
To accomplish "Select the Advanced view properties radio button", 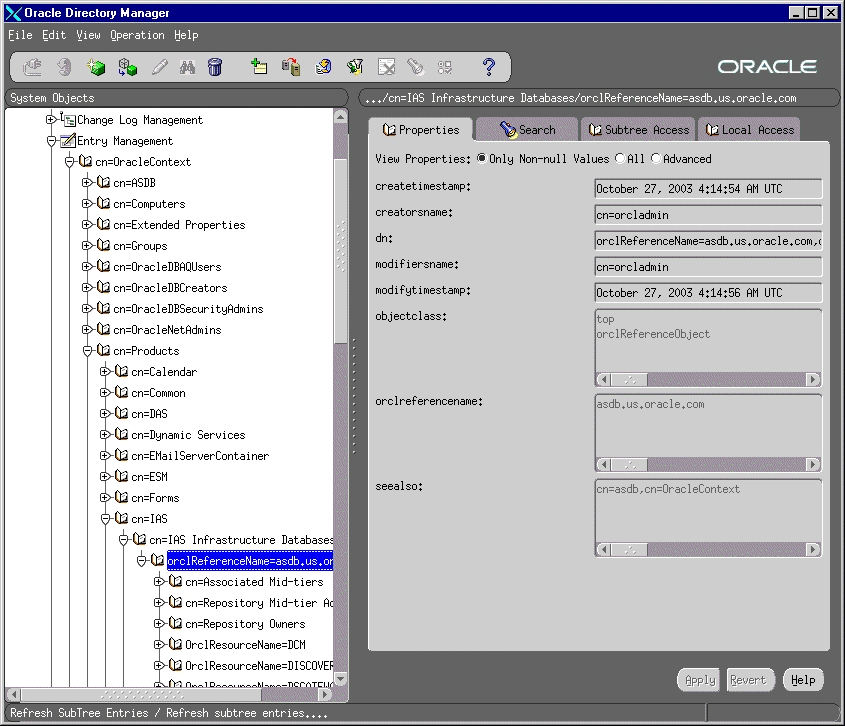I will 656,158.
